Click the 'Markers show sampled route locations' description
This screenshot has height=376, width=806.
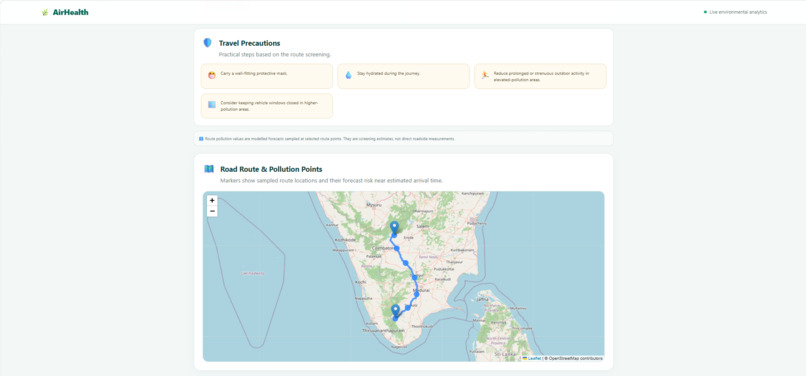(x=331, y=181)
